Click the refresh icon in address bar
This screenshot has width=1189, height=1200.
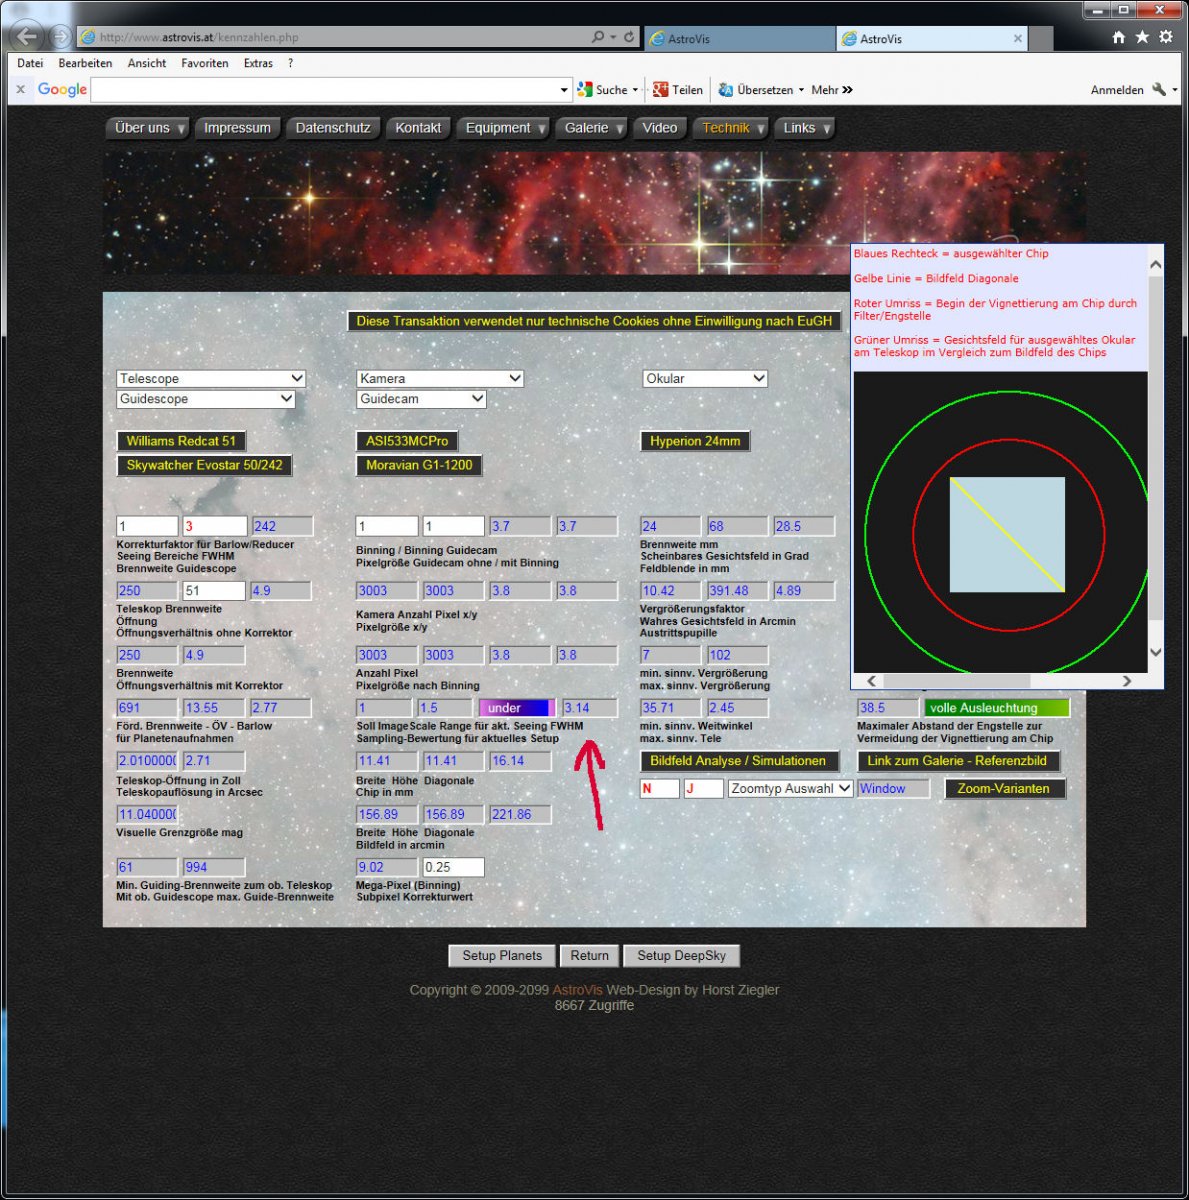629,37
